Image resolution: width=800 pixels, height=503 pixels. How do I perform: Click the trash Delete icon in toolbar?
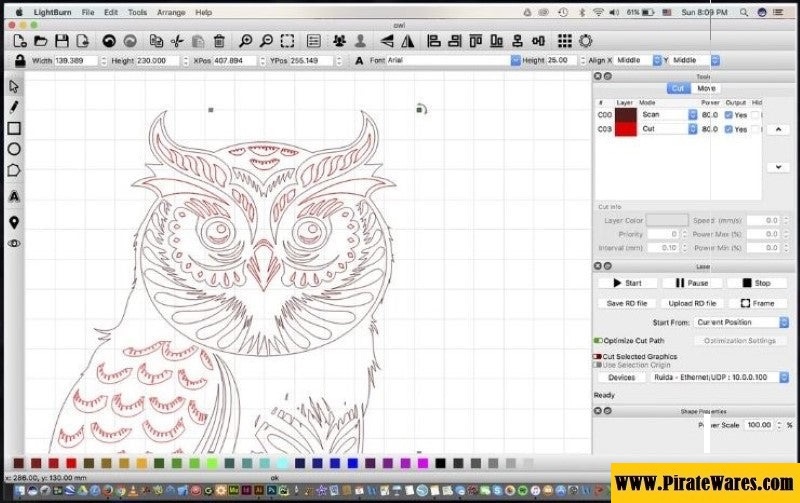220,41
